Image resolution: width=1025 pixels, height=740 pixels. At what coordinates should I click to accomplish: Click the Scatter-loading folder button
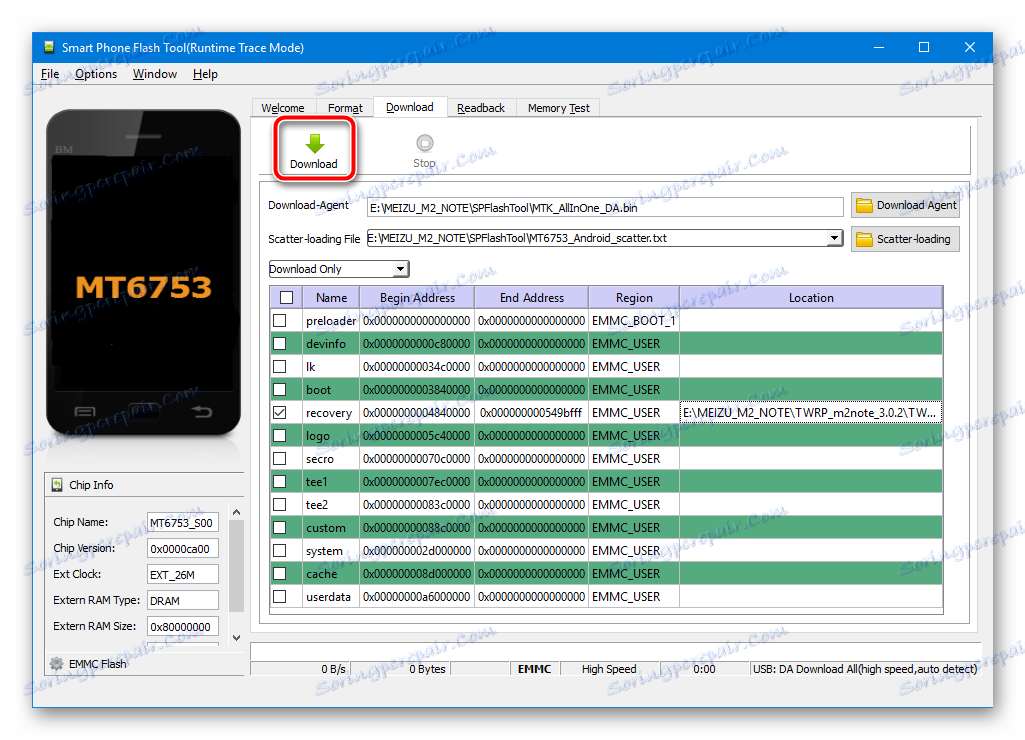(905, 239)
